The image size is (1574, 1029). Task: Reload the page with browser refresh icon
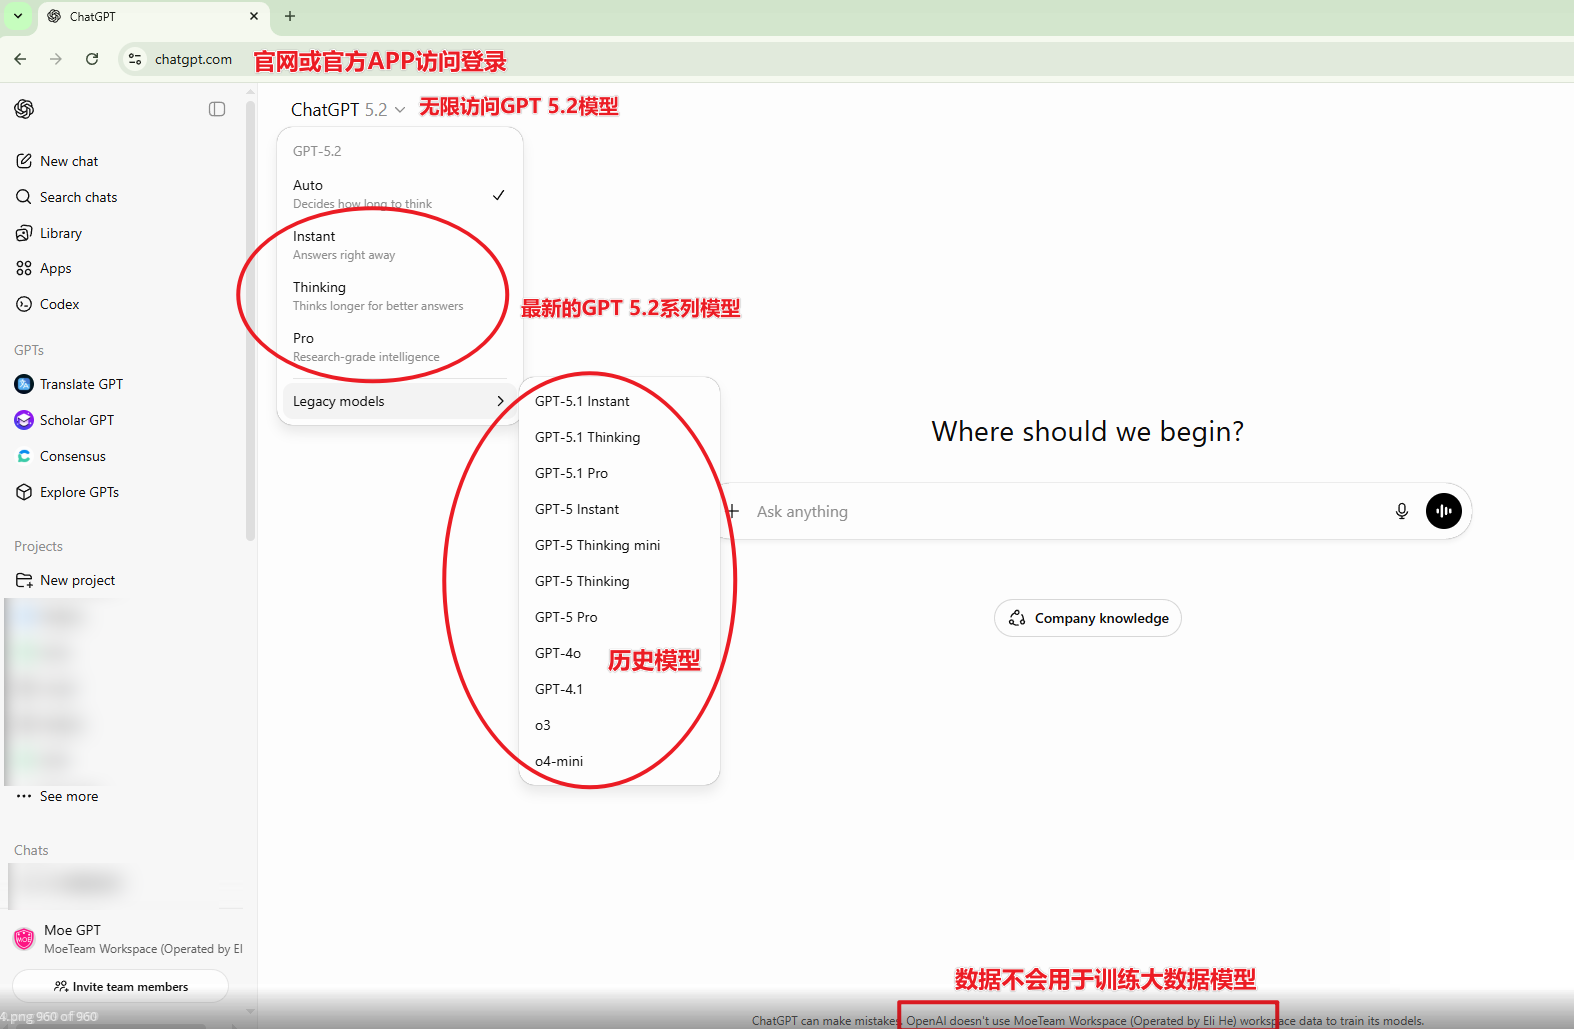tap(92, 59)
